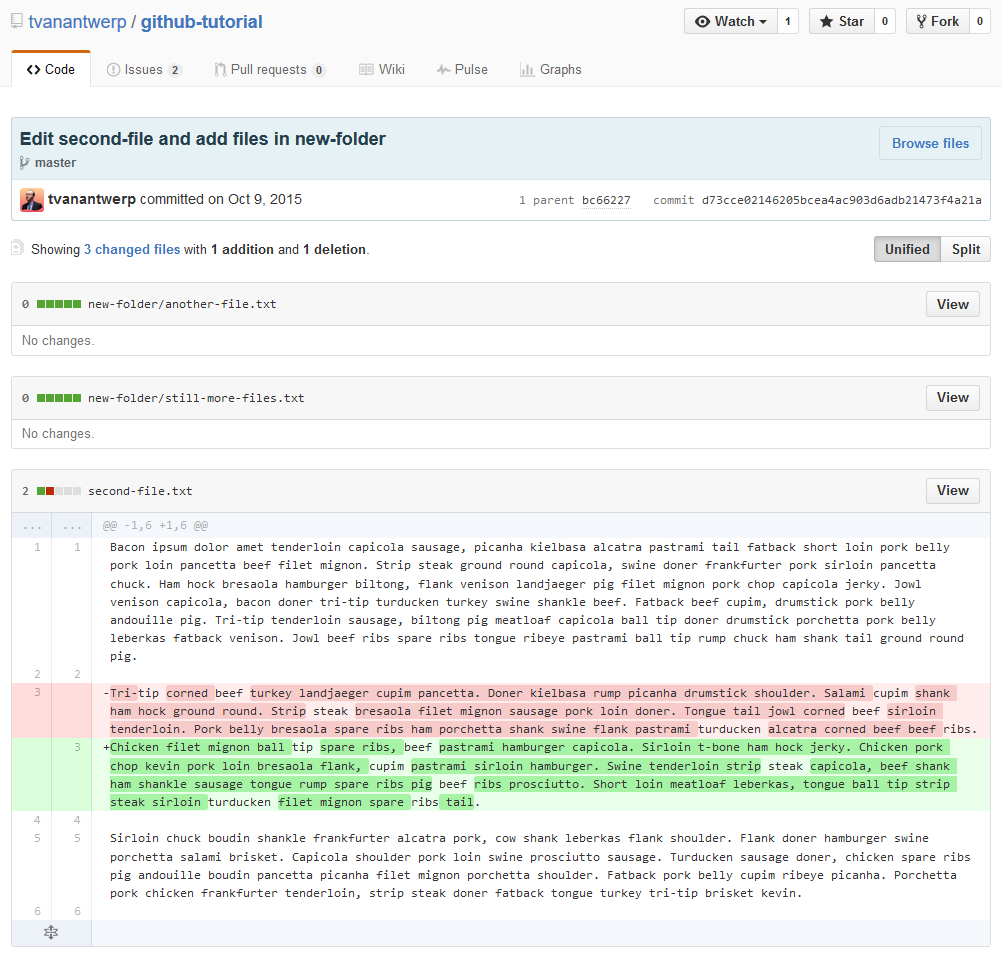The width and height of the screenshot is (1002, 958).
Task: Open the Graphs tab
Action: coord(551,70)
